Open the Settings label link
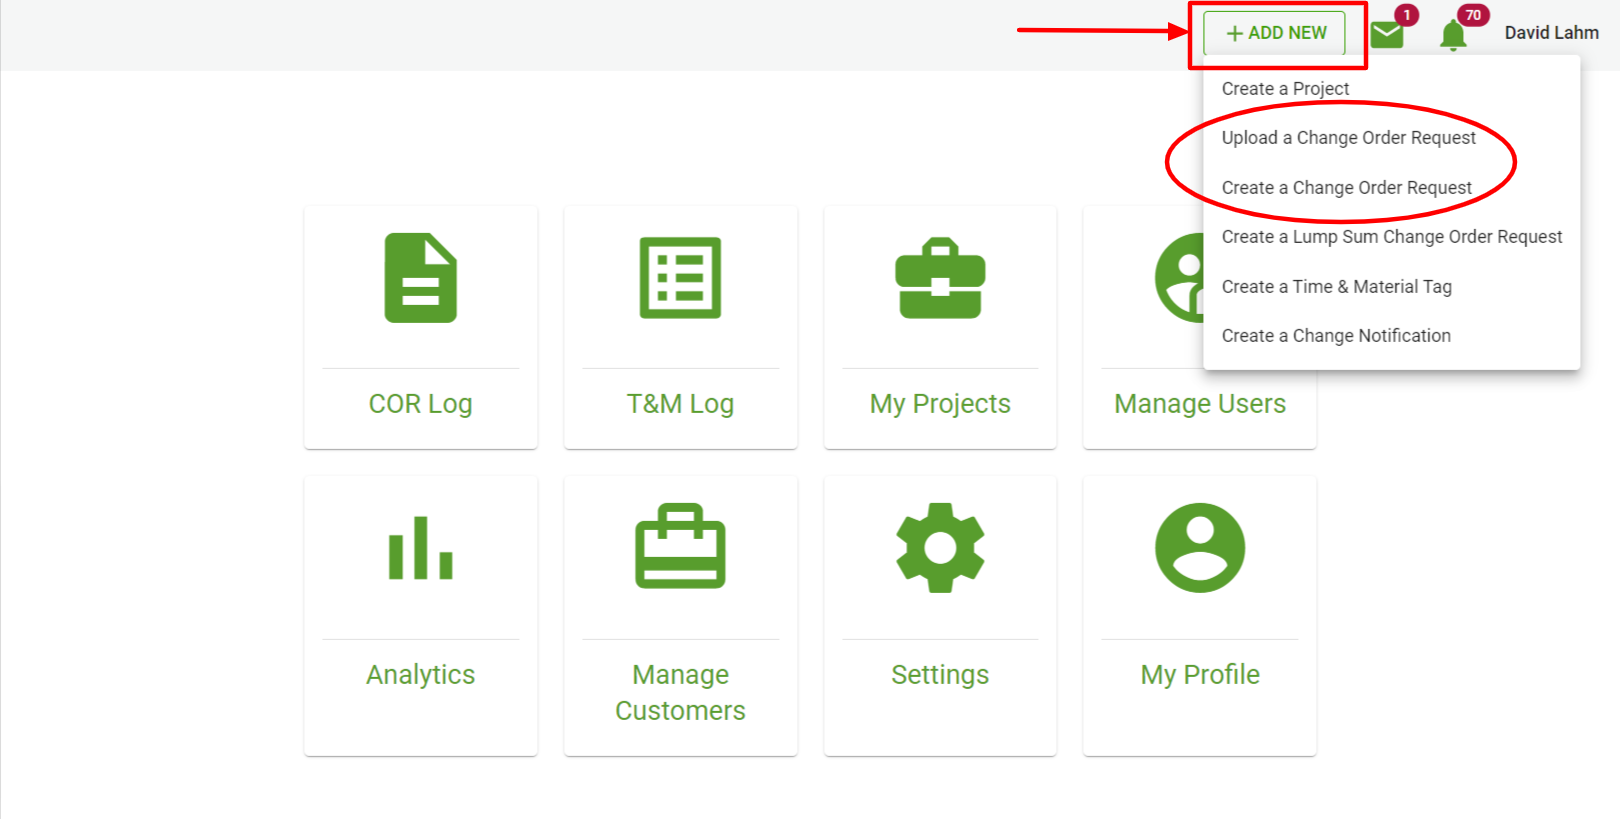 [940, 675]
